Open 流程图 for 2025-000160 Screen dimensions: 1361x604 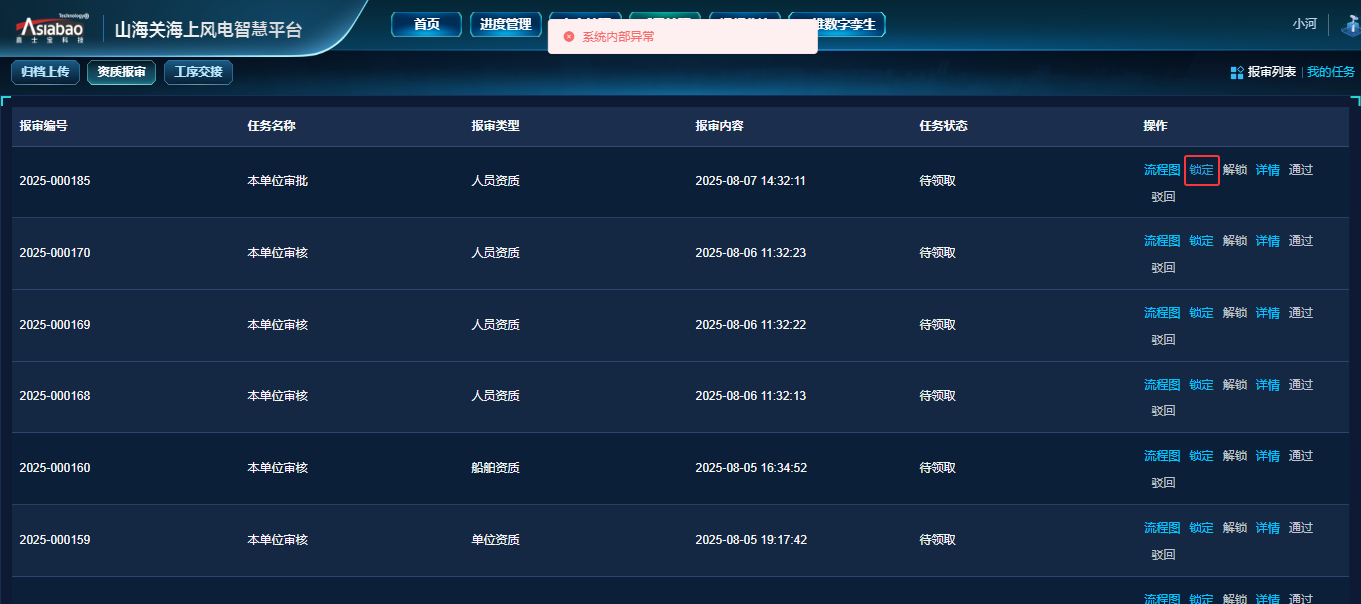tap(1162, 456)
